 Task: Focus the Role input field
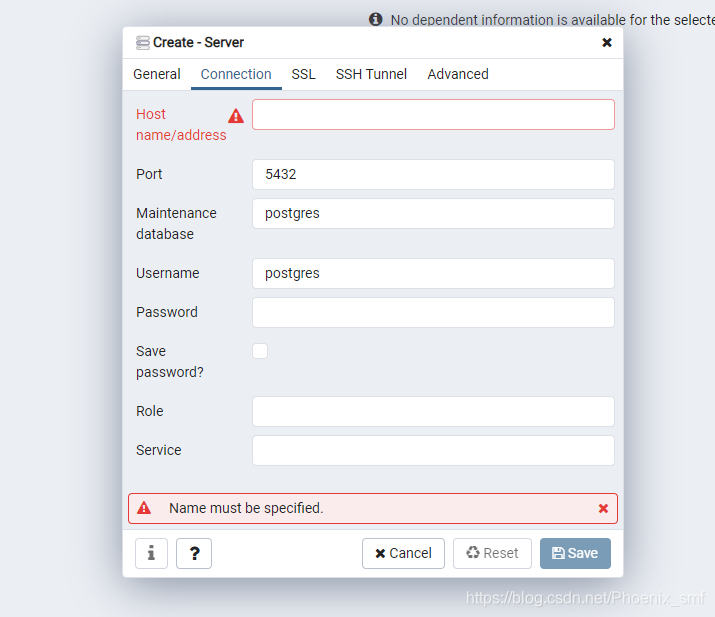click(433, 411)
